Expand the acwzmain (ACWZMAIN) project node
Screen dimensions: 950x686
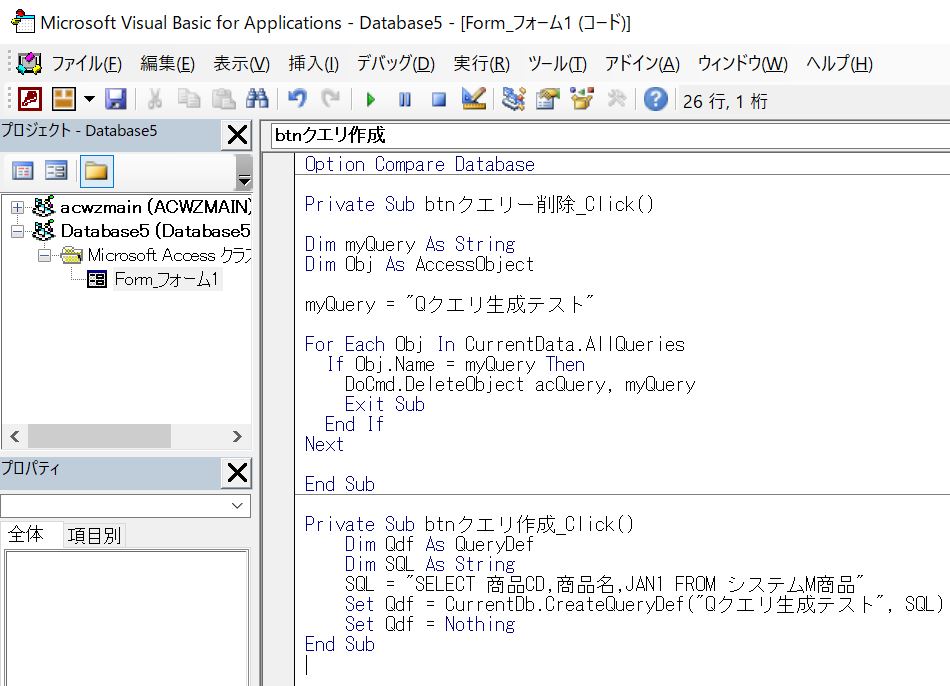[x=18, y=207]
